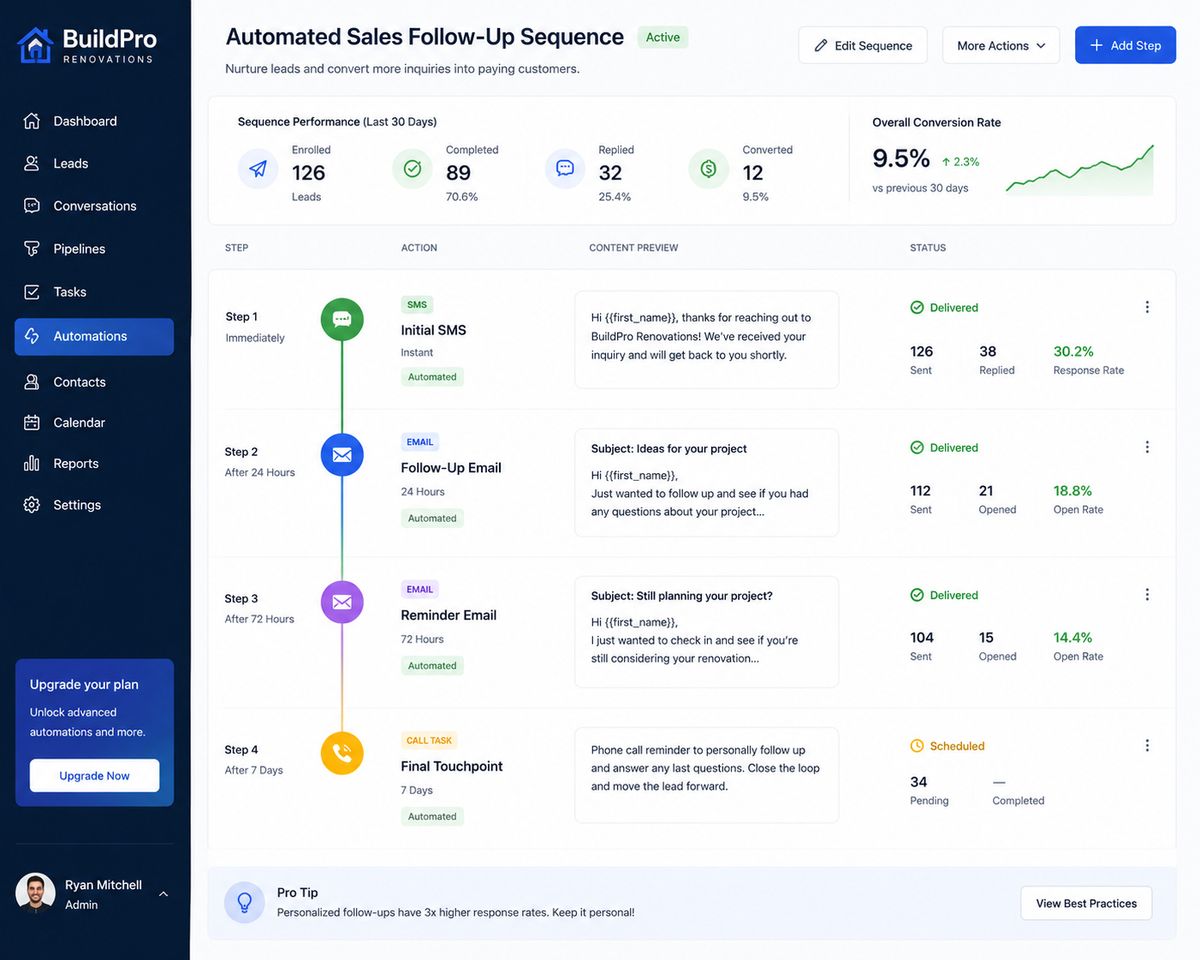The height and width of the screenshot is (960, 1200).
Task: Click the Reminder Email step title
Action: coord(449,615)
